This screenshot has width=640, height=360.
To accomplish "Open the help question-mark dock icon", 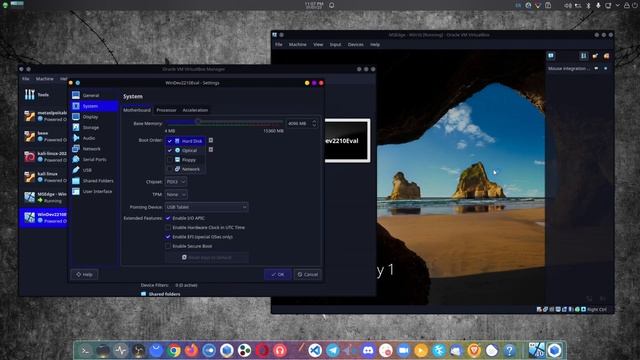I will tap(509, 350).
